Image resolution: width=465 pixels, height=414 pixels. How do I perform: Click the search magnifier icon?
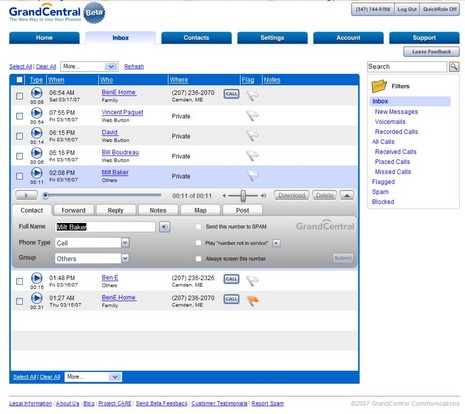[454, 67]
